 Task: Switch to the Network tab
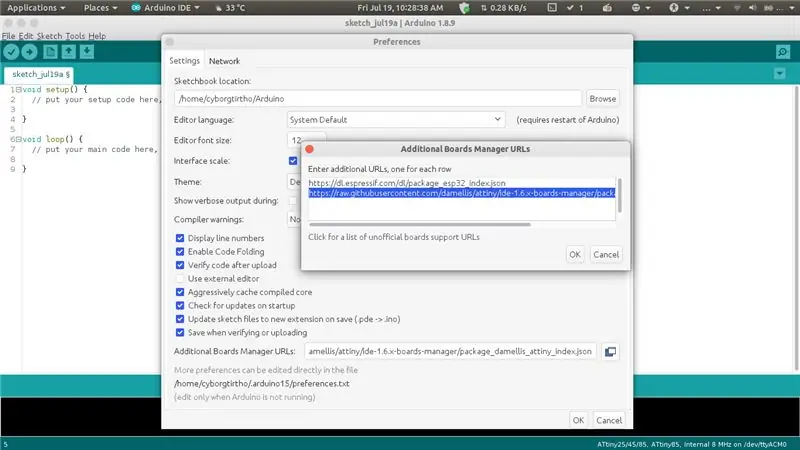pyautogui.click(x=224, y=61)
